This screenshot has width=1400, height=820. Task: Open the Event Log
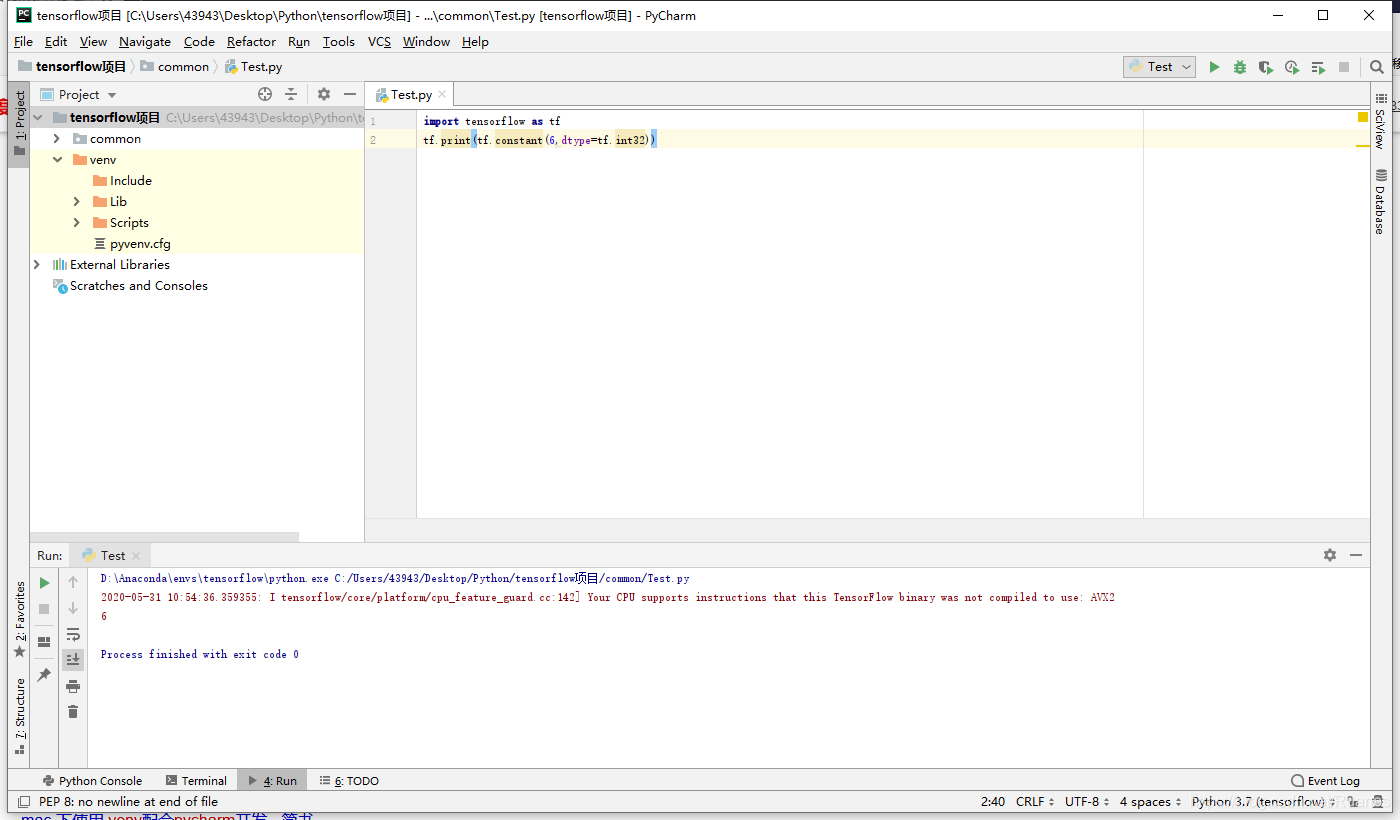[1325, 781]
